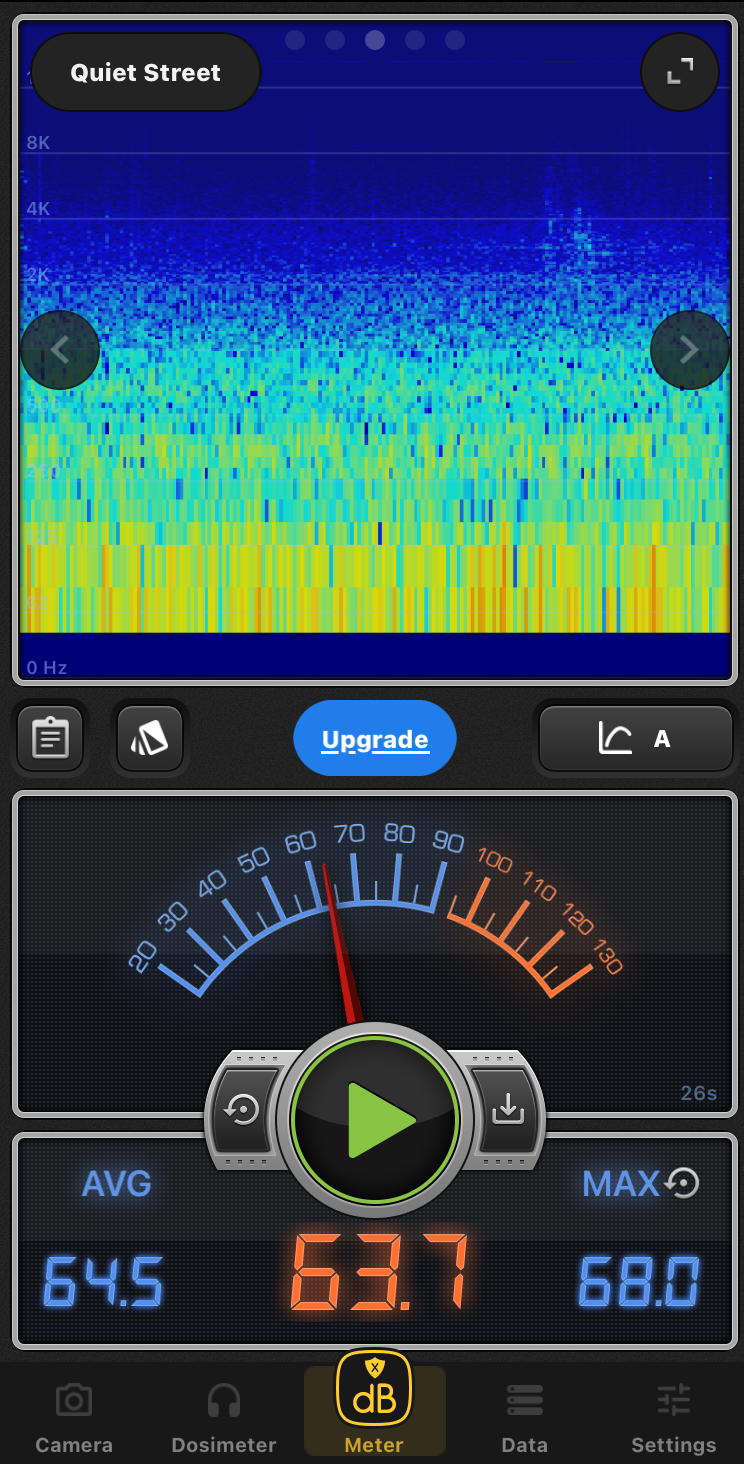Tap the save download icon button
744x1464 pixels.
click(x=507, y=1109)
